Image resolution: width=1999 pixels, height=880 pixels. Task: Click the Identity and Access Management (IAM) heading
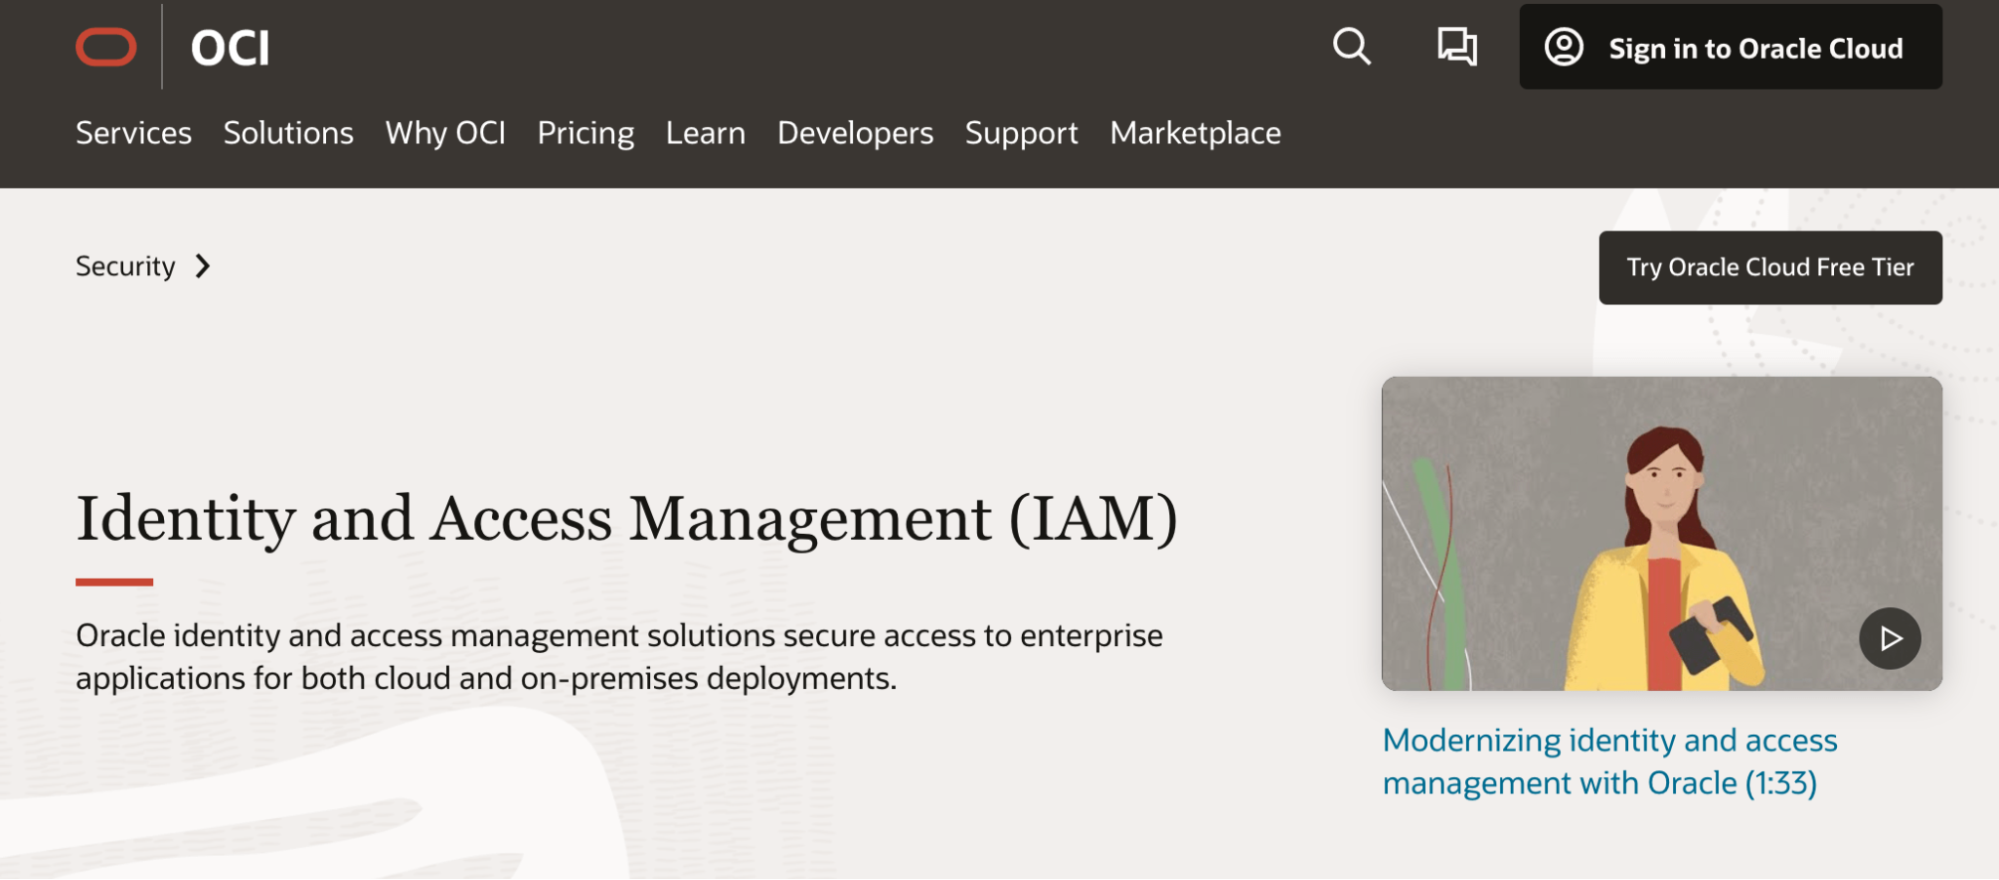click(x=627, y=519)
